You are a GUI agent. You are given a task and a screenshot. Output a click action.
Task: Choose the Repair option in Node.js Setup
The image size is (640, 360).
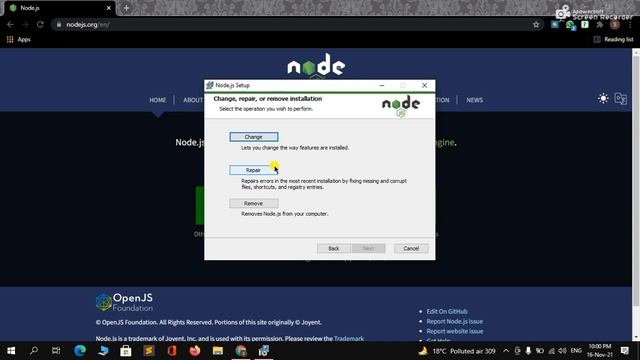coord(253,170)
